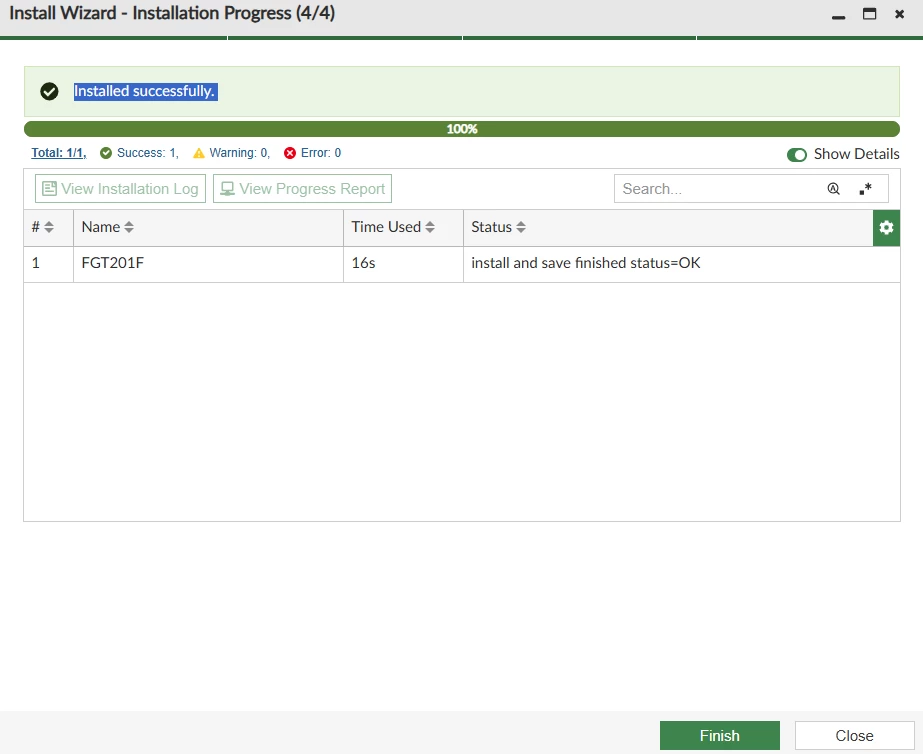
Task: Click the progress report monitor icon
Action: [227, 188]
